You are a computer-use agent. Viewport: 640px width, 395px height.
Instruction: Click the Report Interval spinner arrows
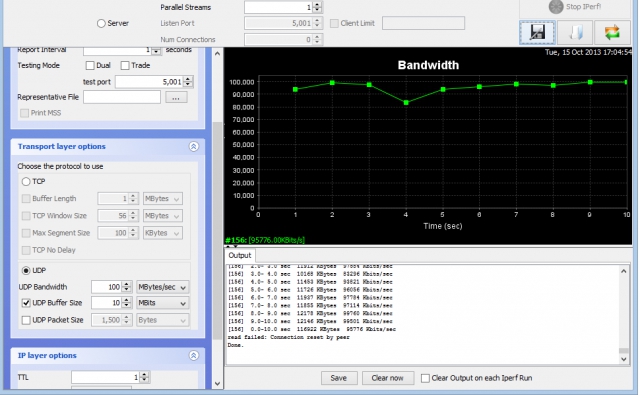(x=156, y=51)
